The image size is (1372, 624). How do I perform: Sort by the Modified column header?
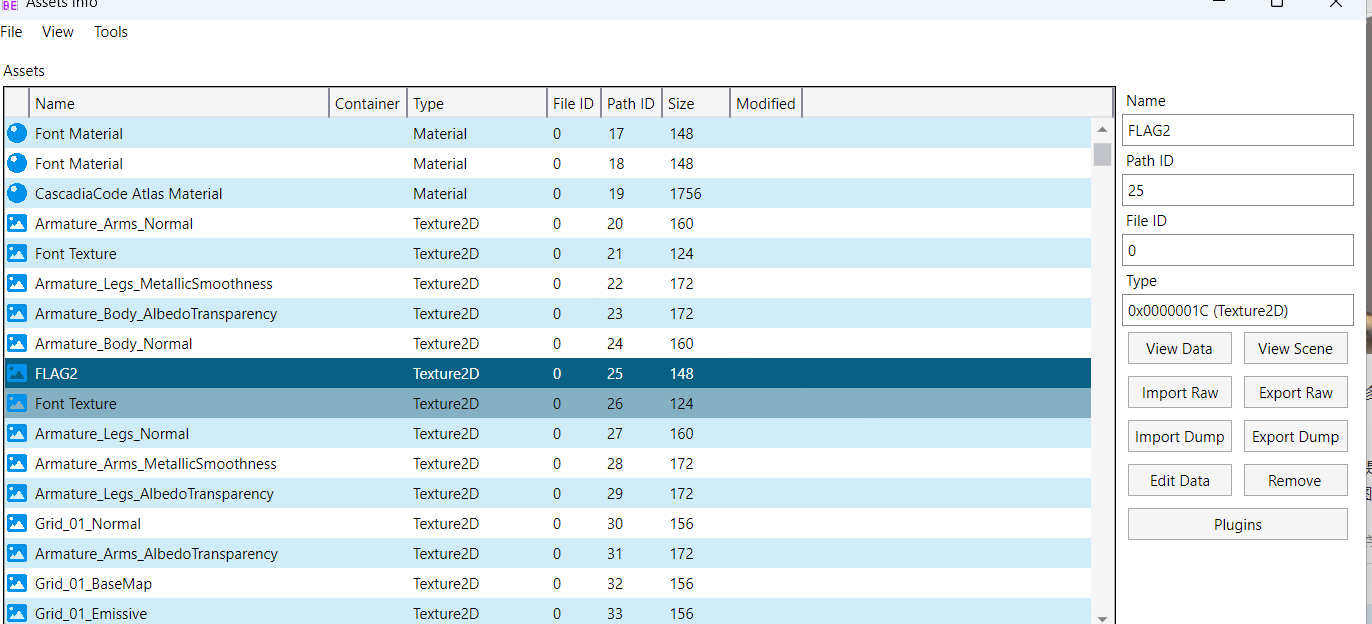pyautogui.click(x=766, y=103)
